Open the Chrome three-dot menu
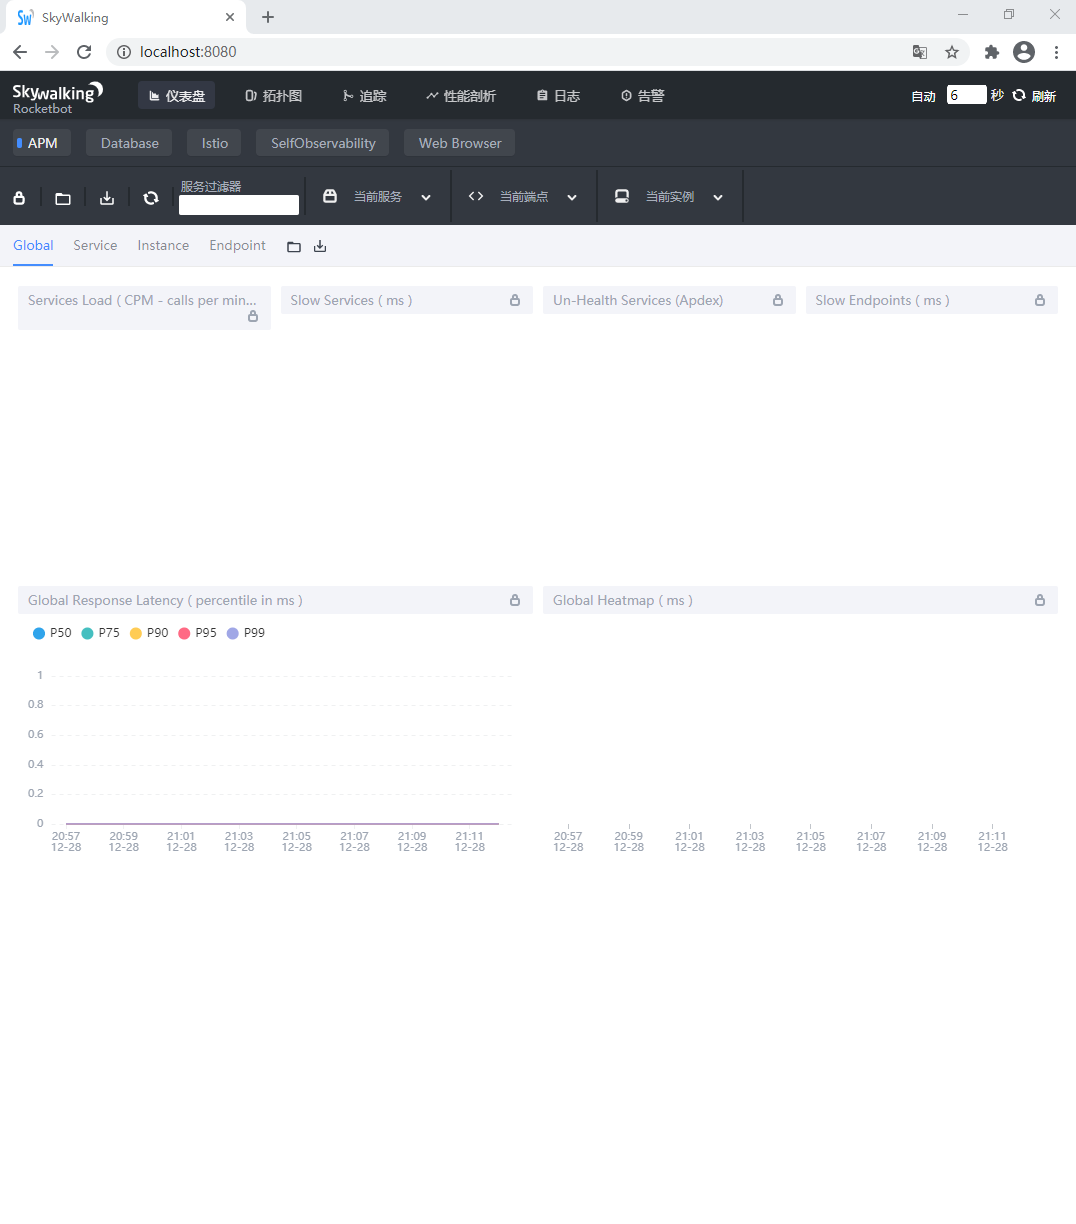The width and height of the screenshot is (1076, 1224). 1056,52
